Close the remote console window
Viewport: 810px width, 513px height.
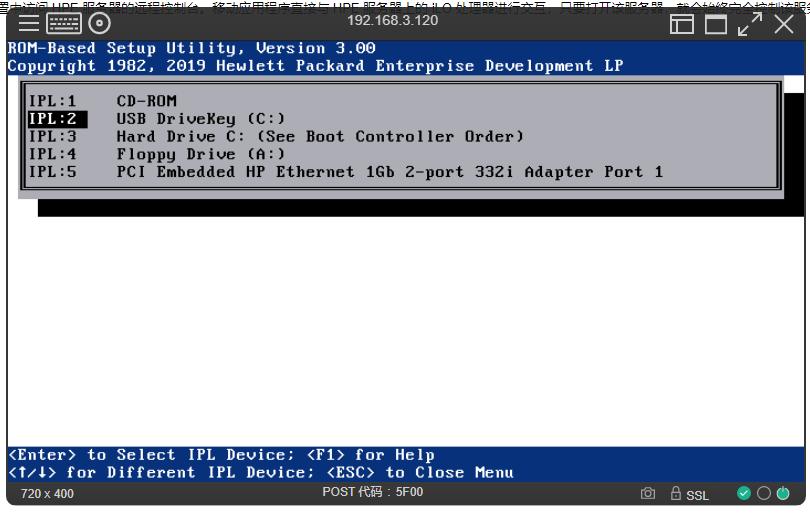click(x=784, y=24)
